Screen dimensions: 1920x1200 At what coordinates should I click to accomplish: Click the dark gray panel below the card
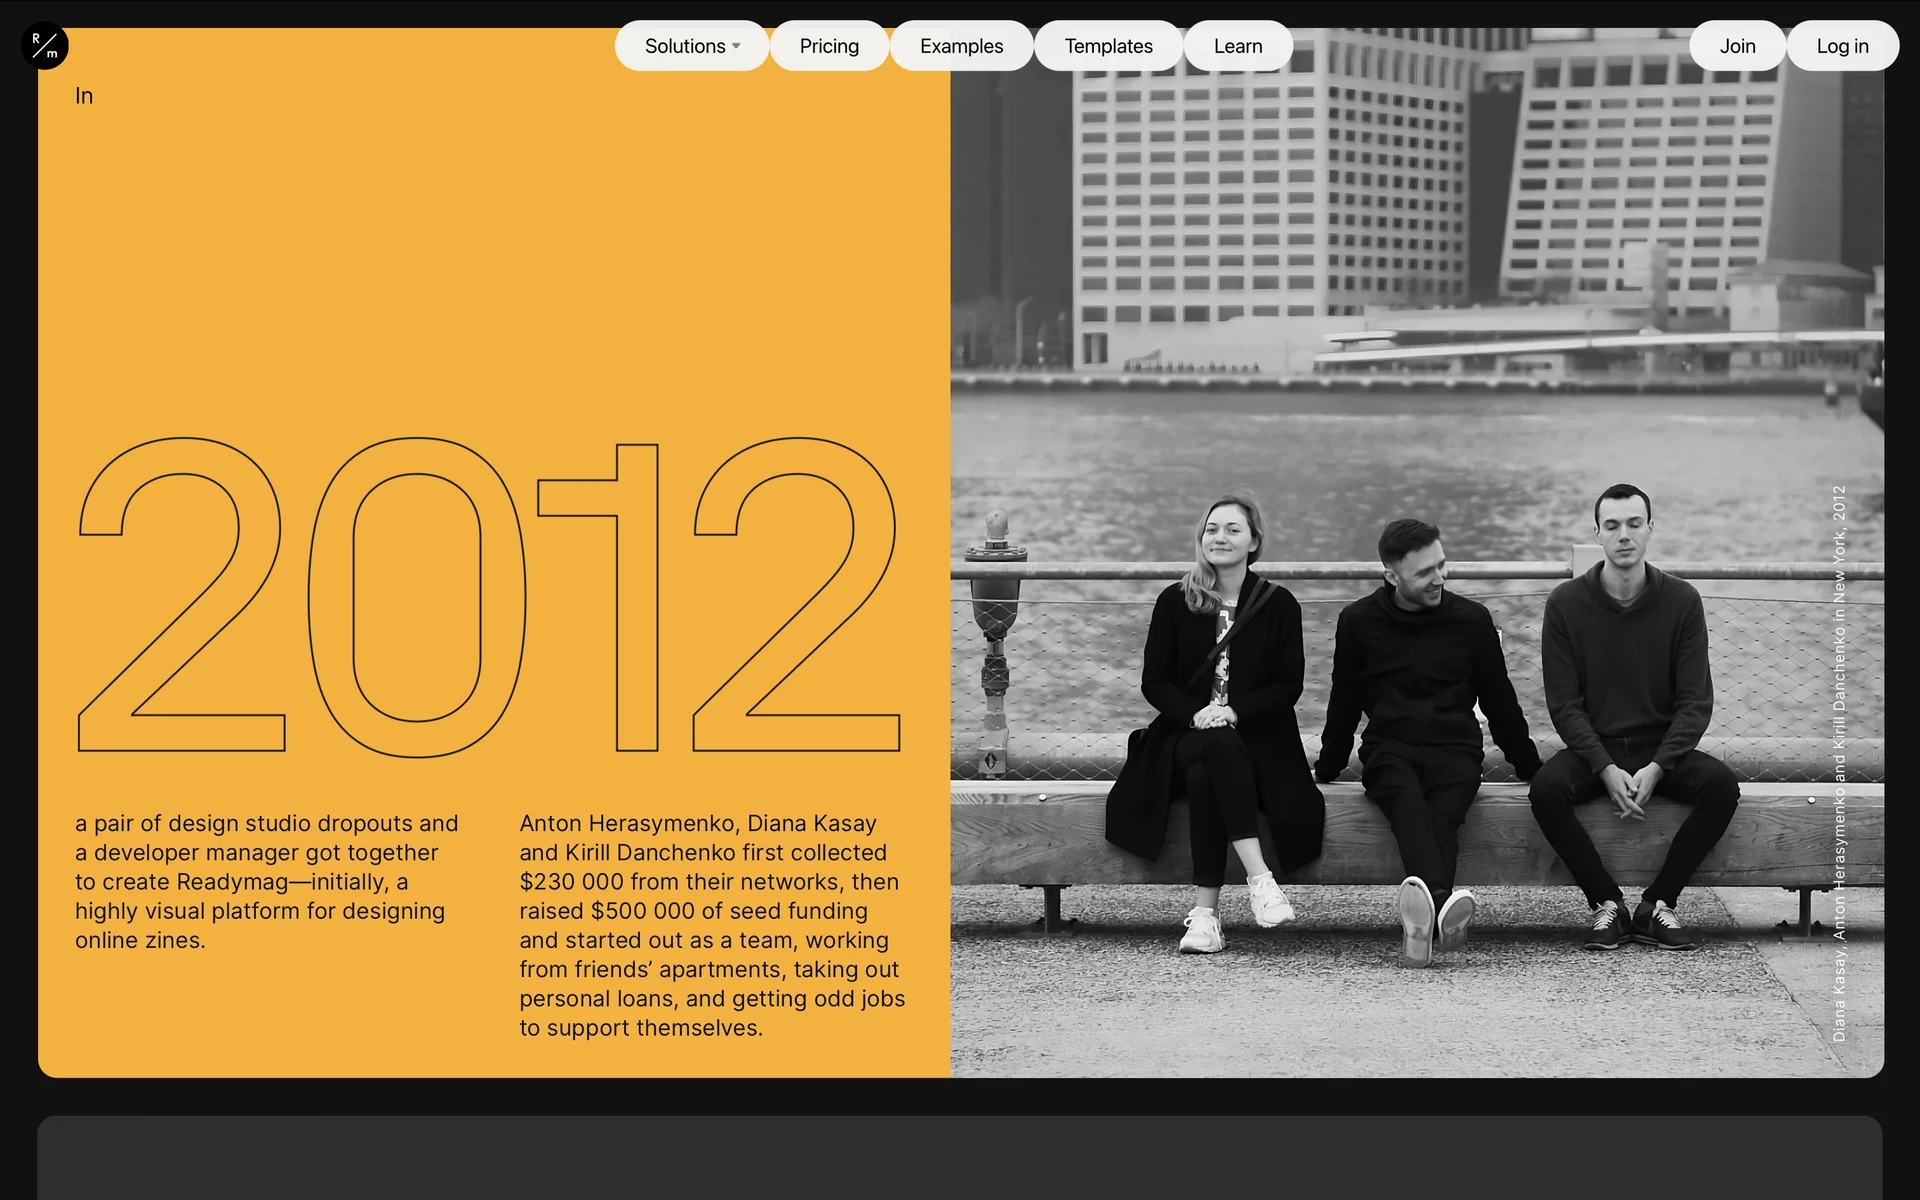960,1158
